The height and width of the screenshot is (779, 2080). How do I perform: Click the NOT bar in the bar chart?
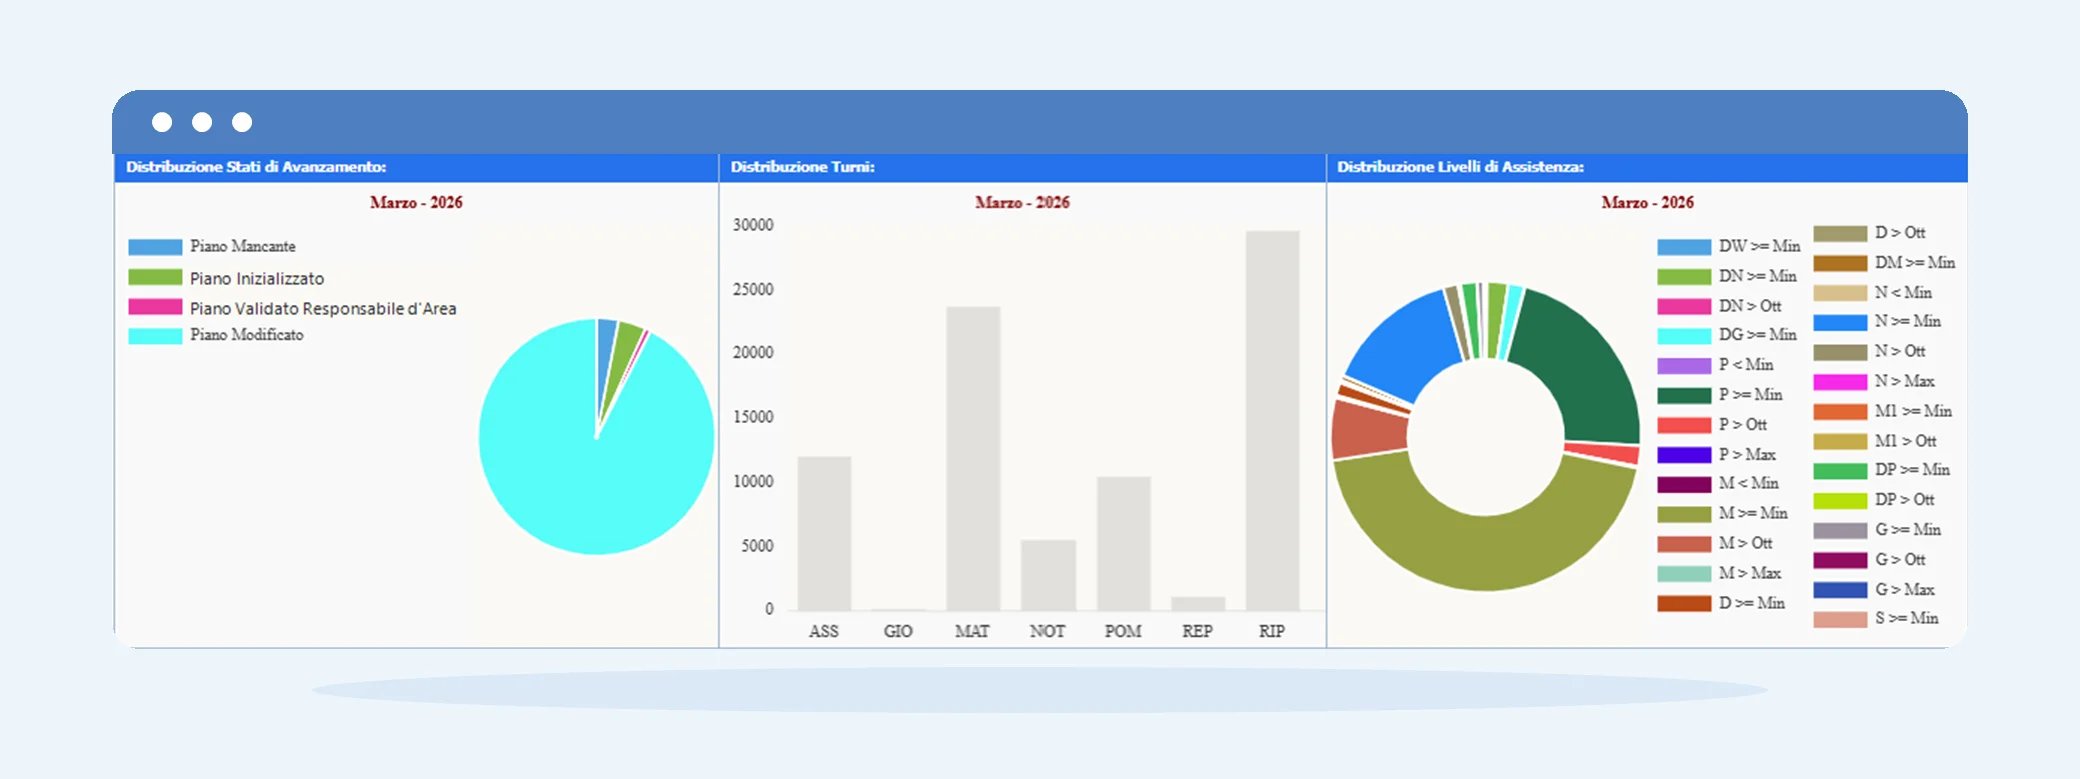1048,575
